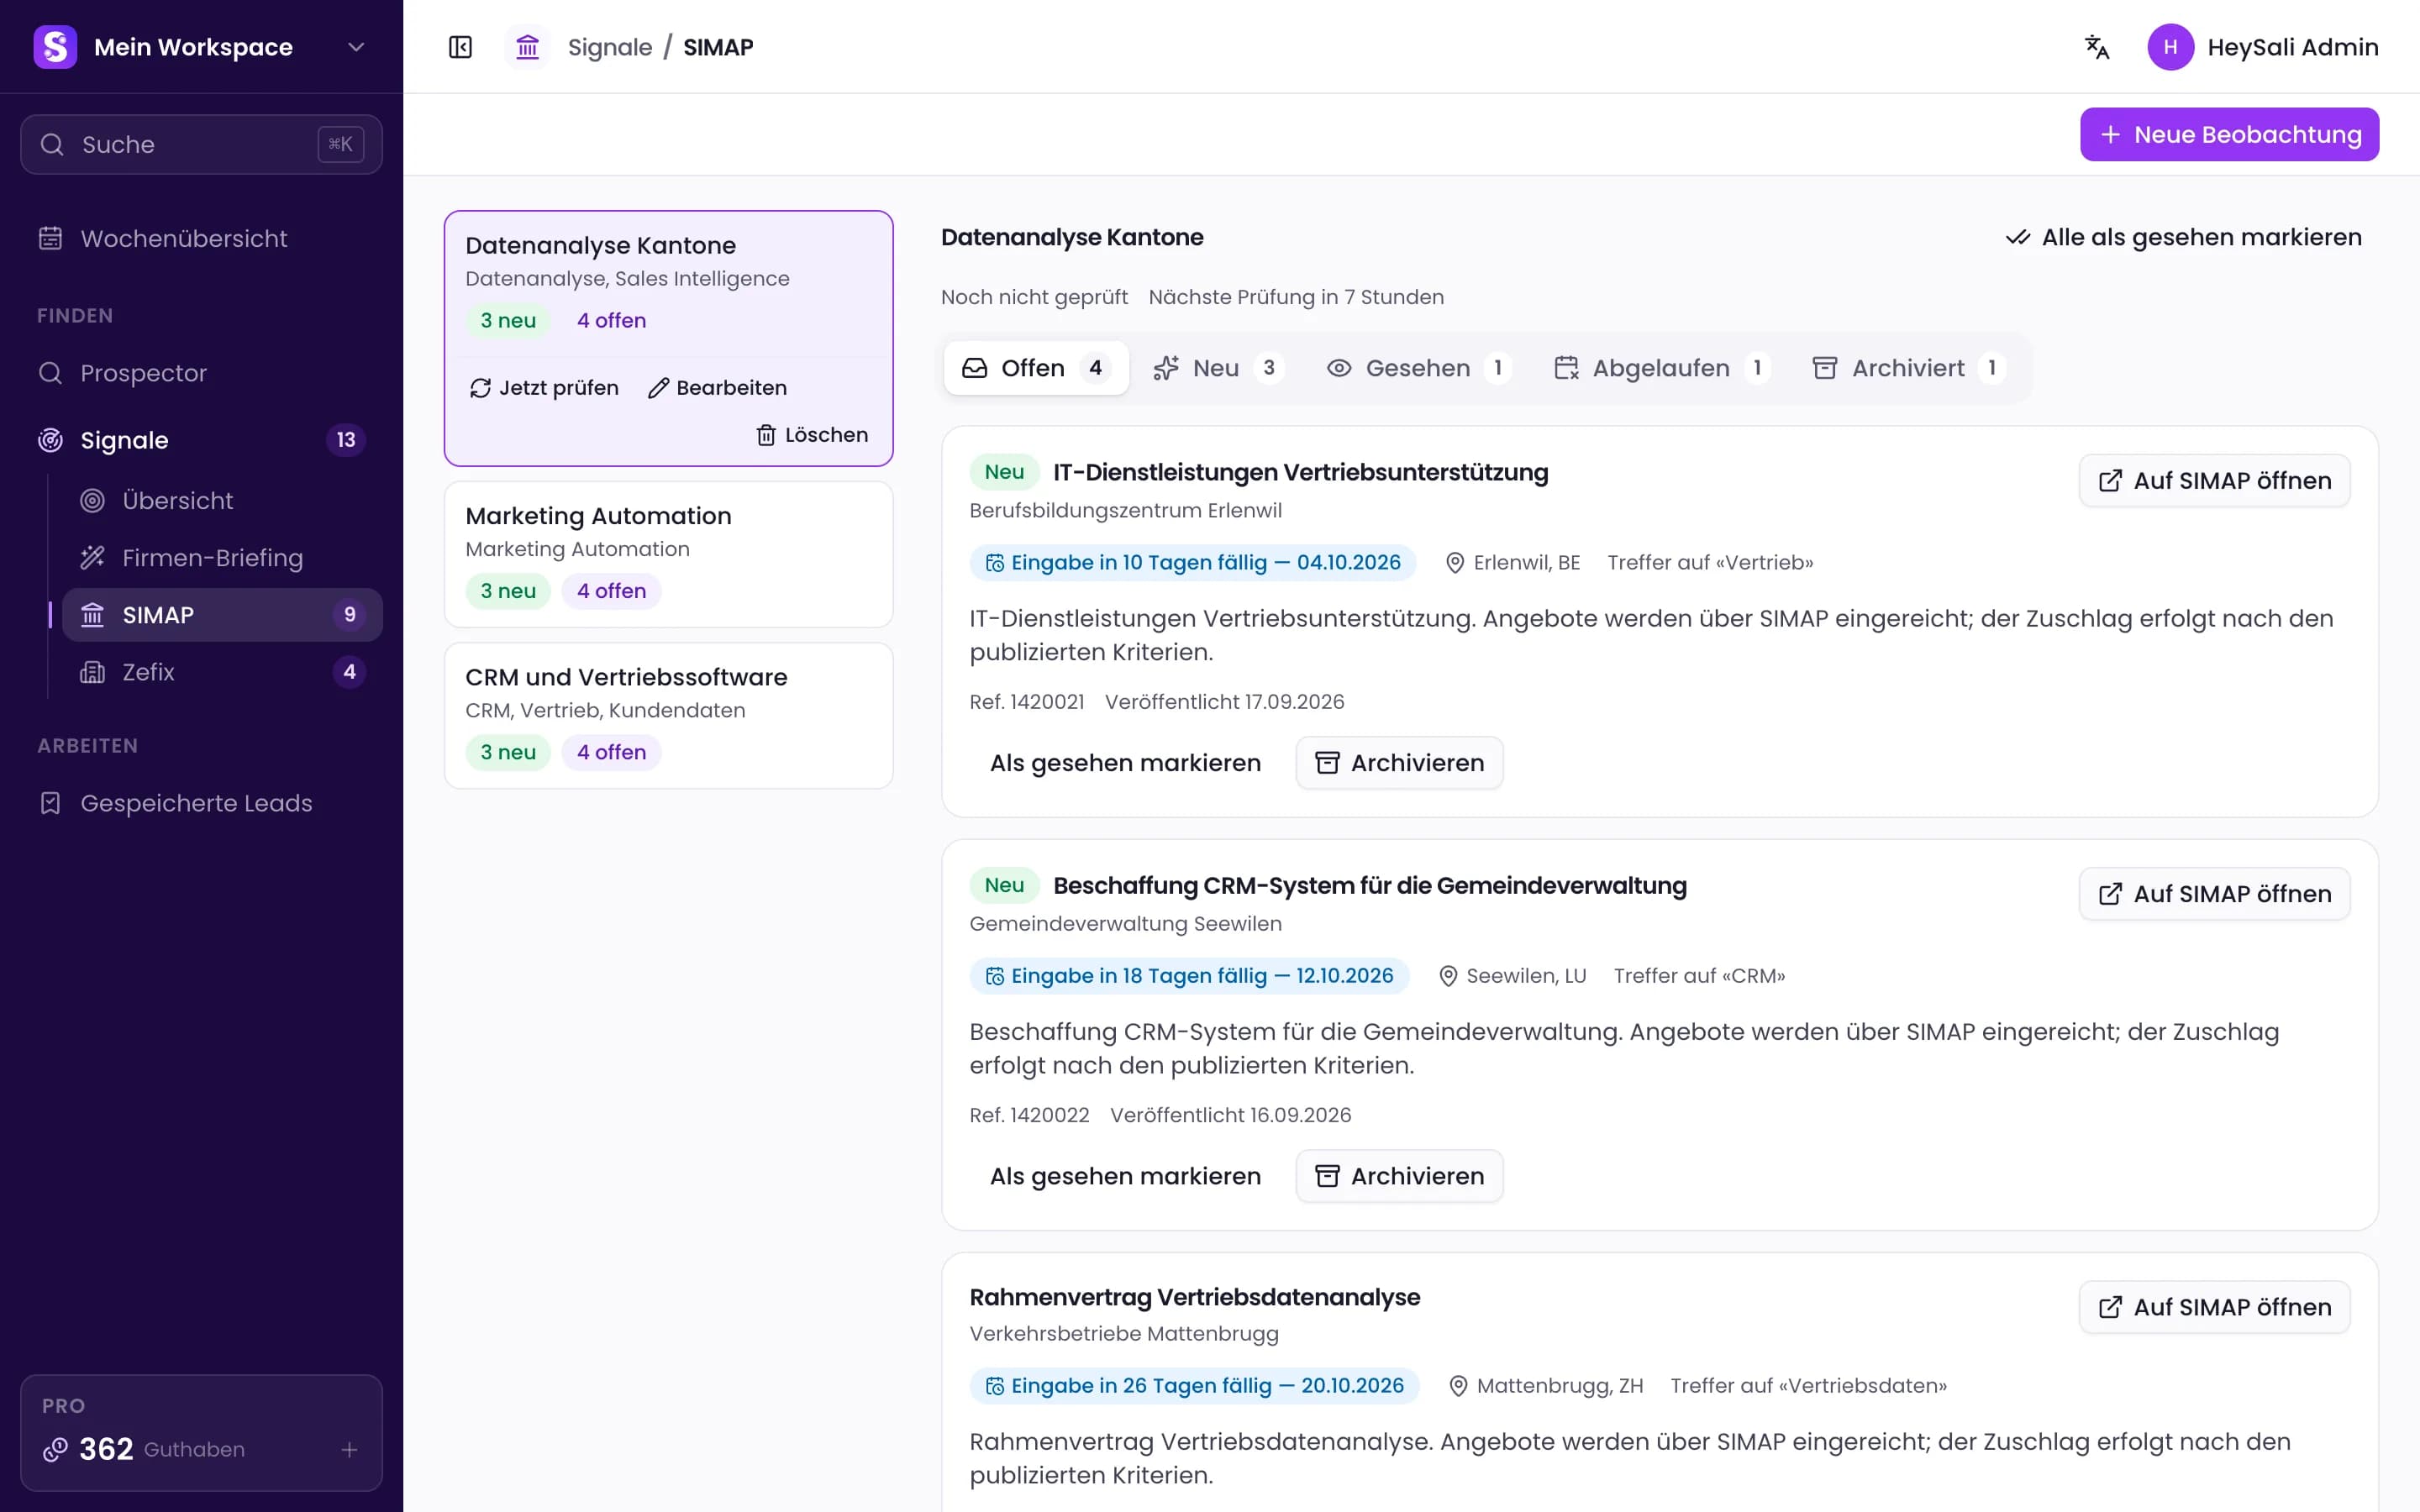
Task: Click the Guthaben coins icon
Action: coord(55,1449)
